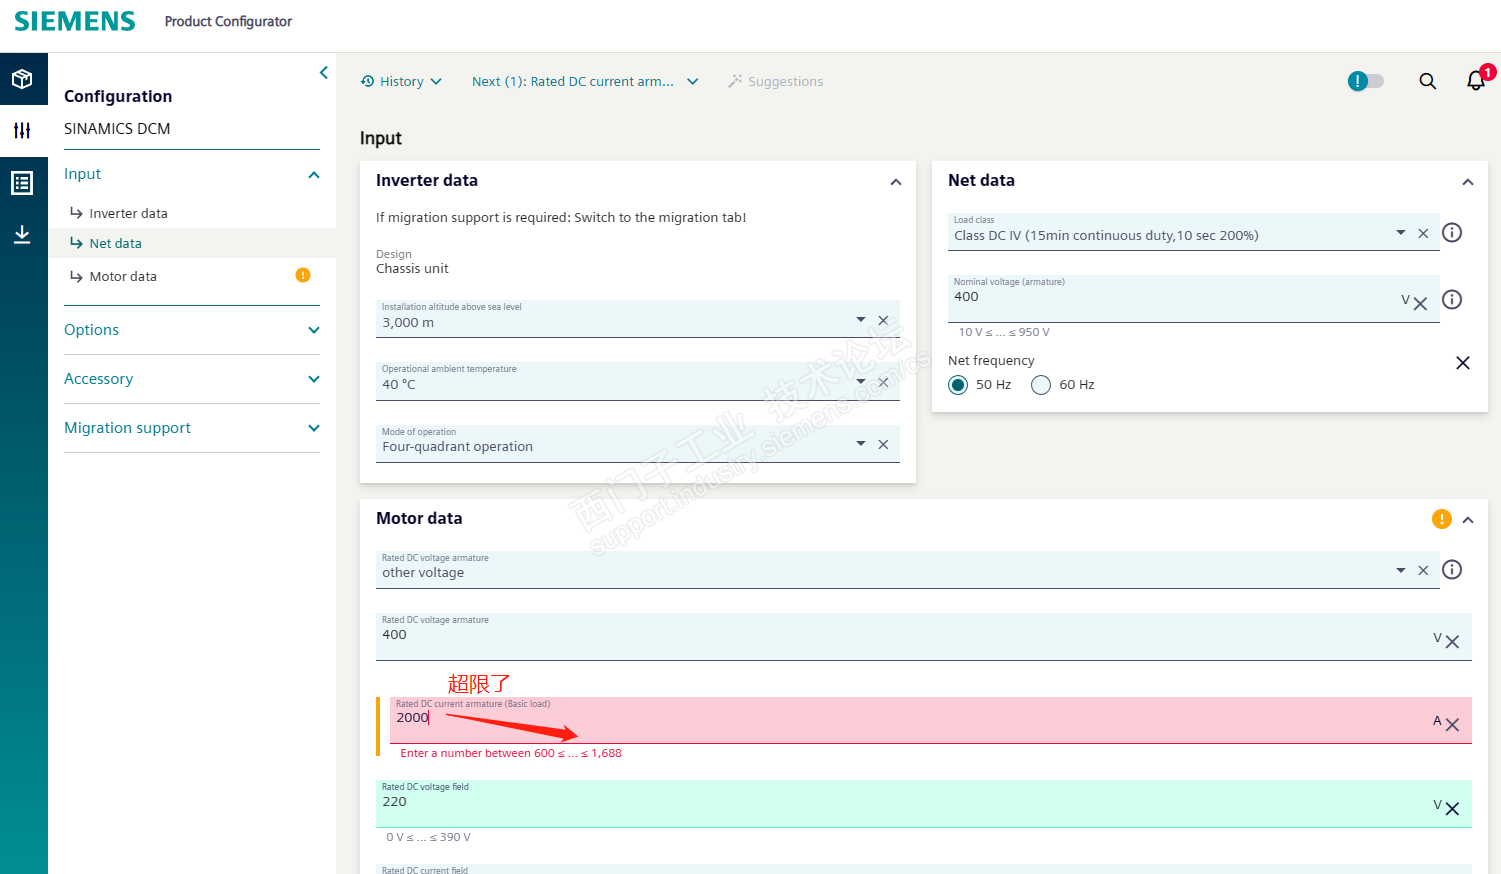The image size is (1501, 874).
Task: Click the Product Configurator title
Action: (x=228, y=21)
